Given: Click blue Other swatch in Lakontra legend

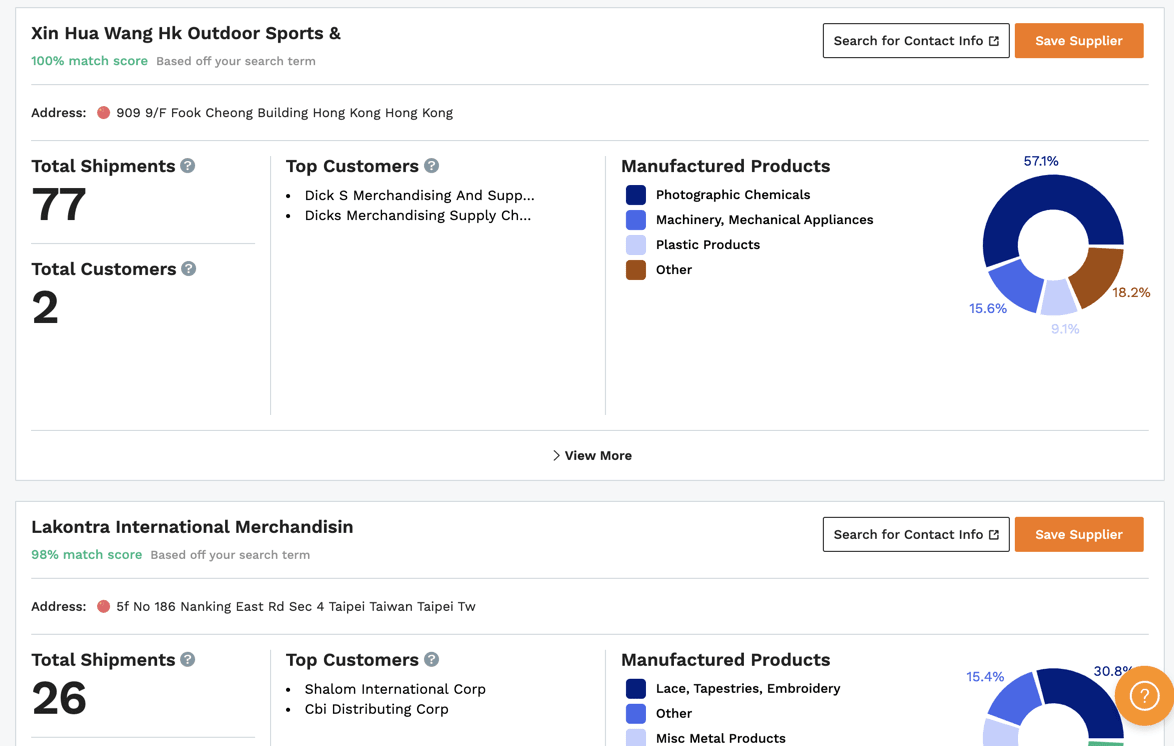Looking at the screenshot, I should [636, 713].
